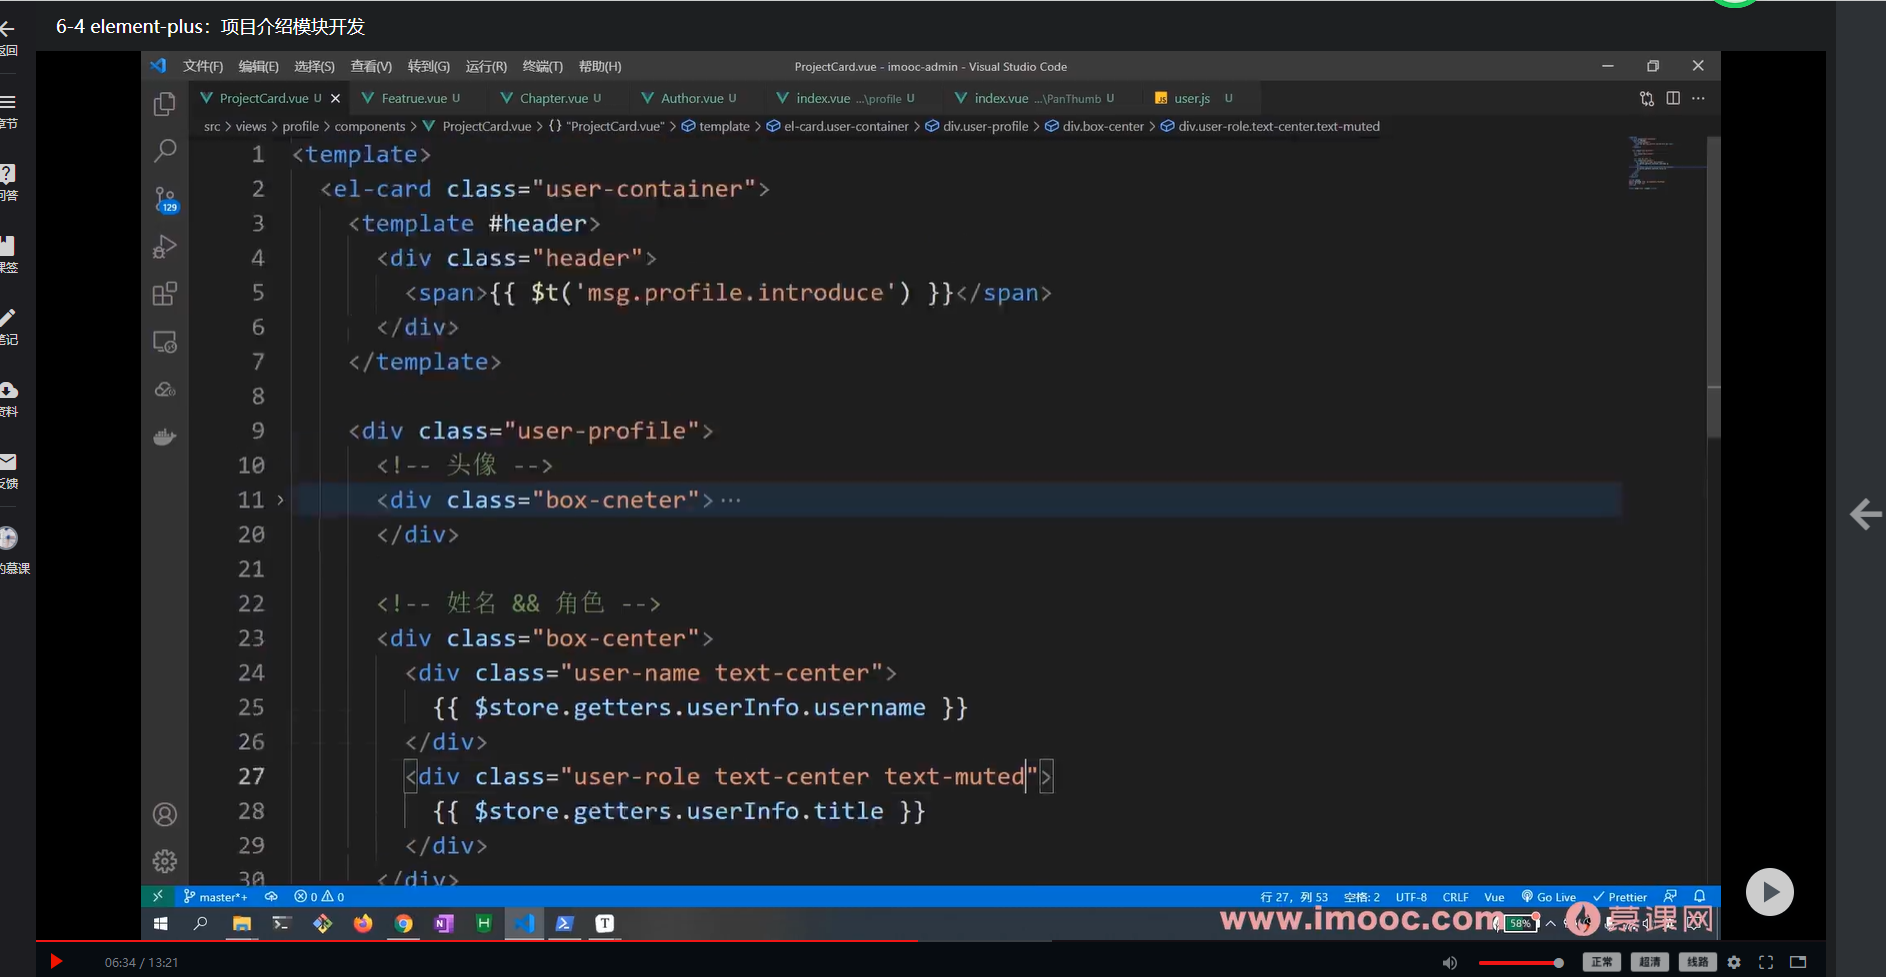
Task: Switch to the user.js tab
Action: (x=1192, y=98)
